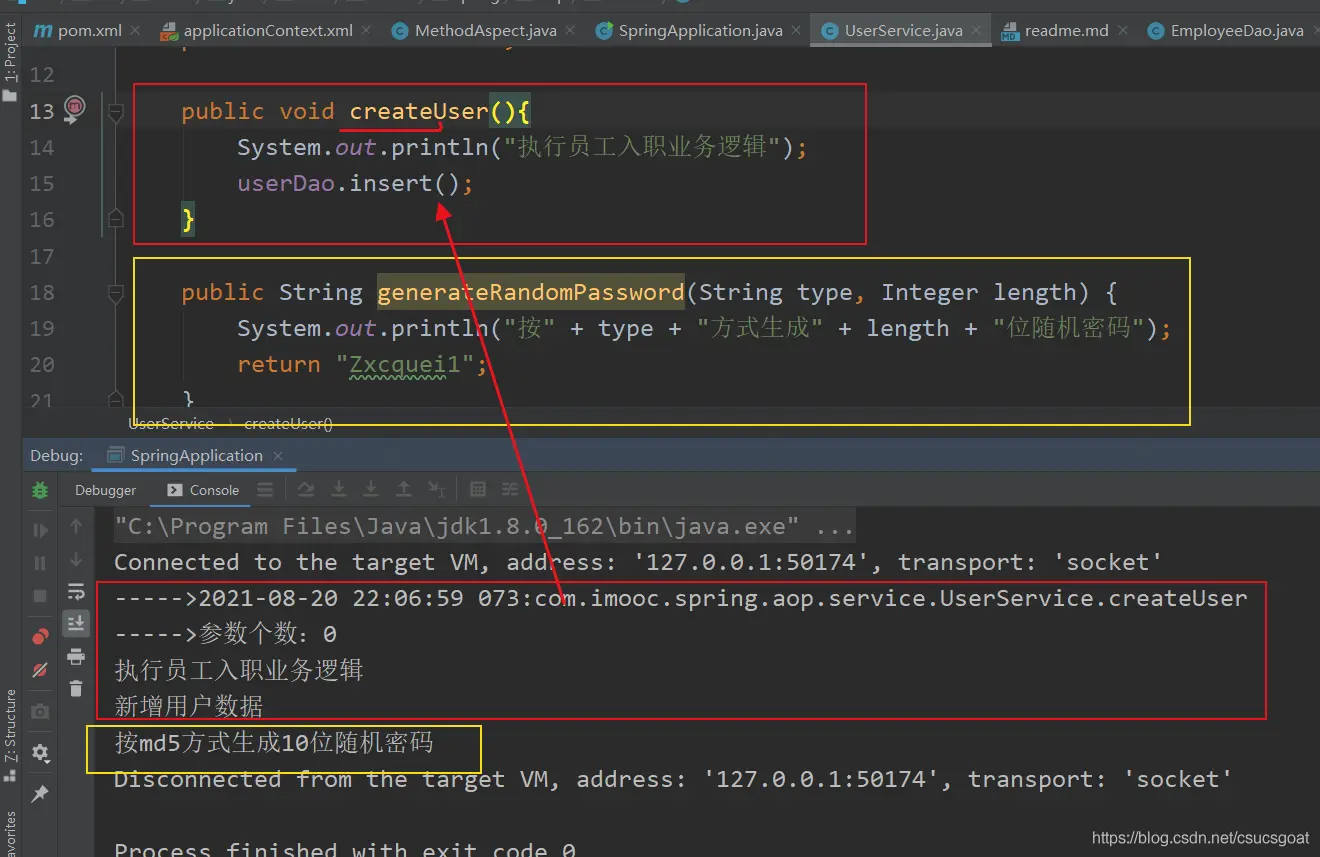Click the Show Execution Point icon

click(x=265, y=490)
